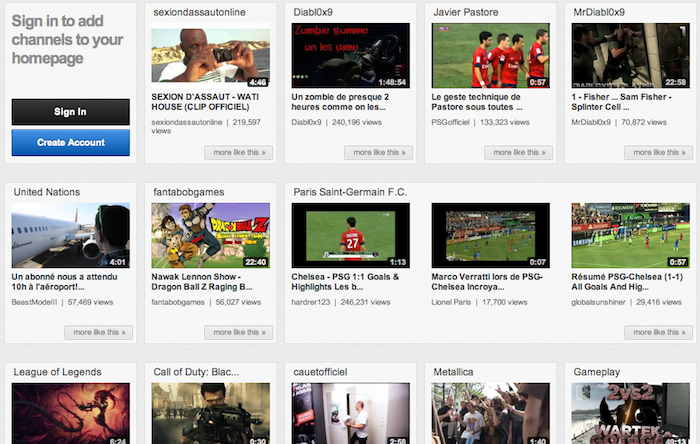The width and height of the screenshot is (700, 444).
Task: Click title Marco Verratti lors de PSG-Chelsea
Action: [x=487, y=282]
